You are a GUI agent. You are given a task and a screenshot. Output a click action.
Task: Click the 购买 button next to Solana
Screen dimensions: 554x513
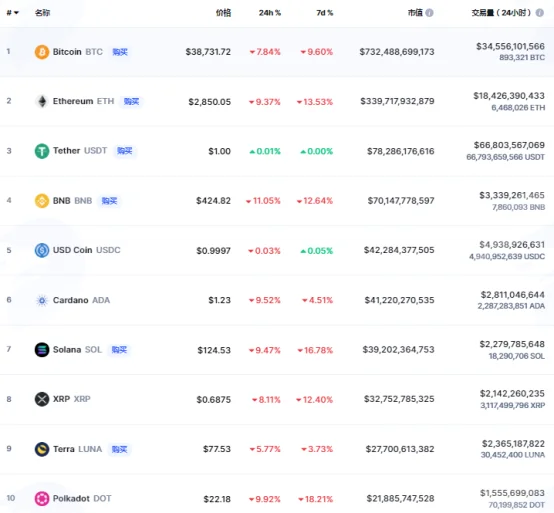pyautogui.click(x=119, y=350)
